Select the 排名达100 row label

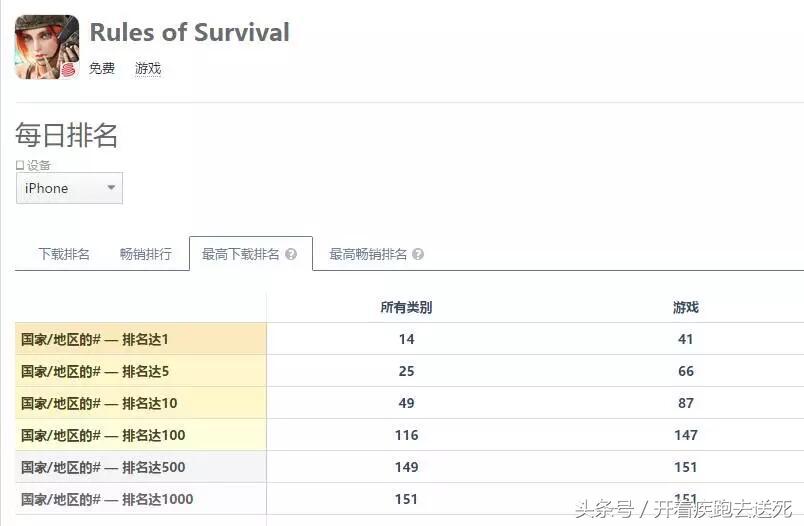tap(103, 435)
